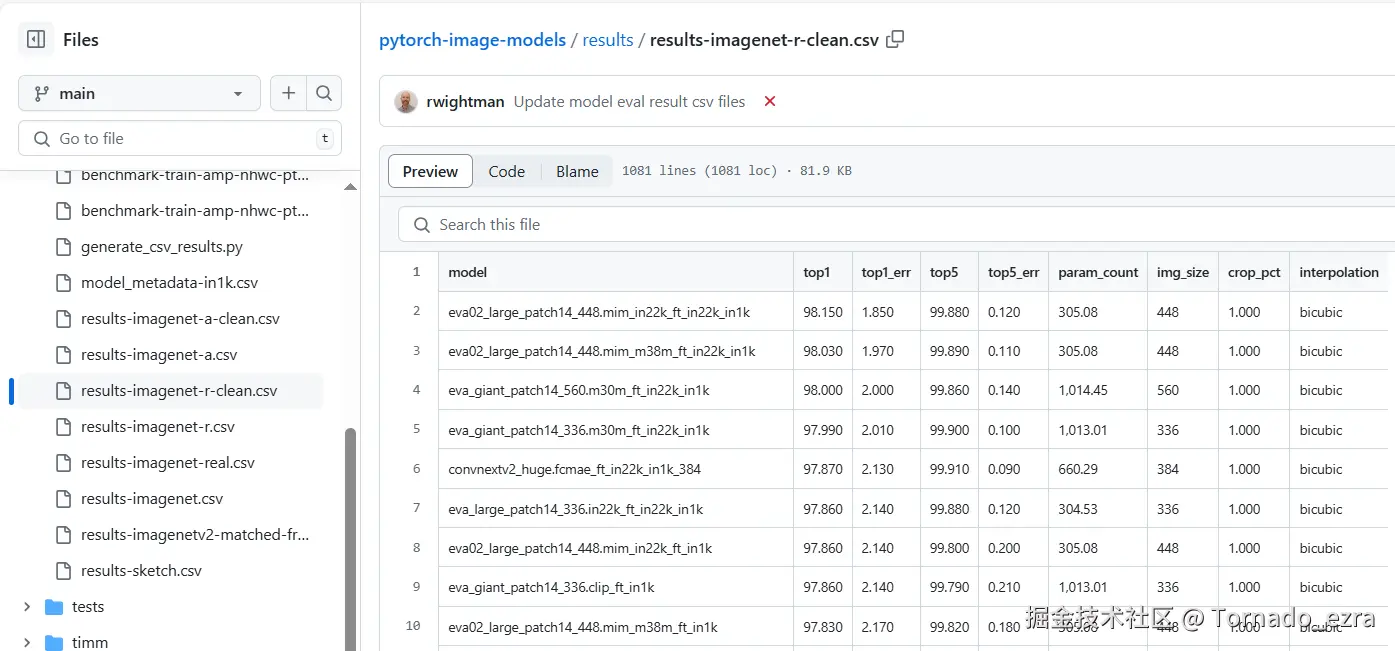The image size is (1395, 651).
Task: Switch to the Code tab
Action: coord(506,171)
